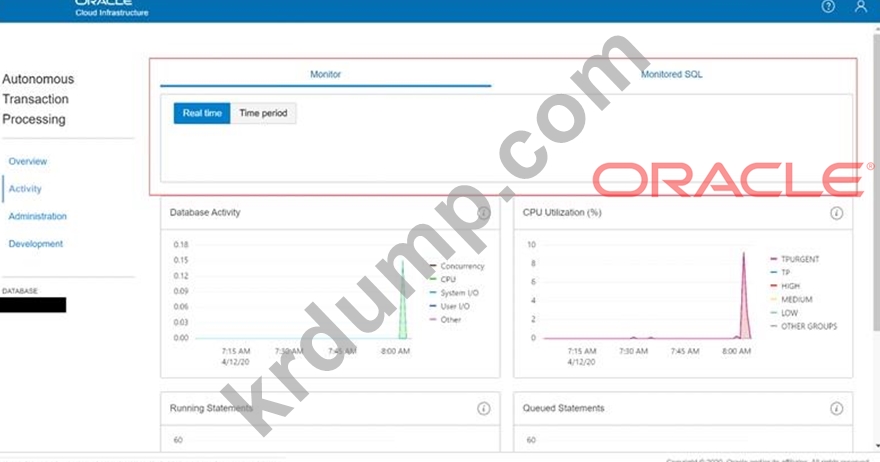The width and height of the screenshot is (880, 462).
Task: Open the help question mark icon
Action: pyautogui.click(x=828, y=6)
